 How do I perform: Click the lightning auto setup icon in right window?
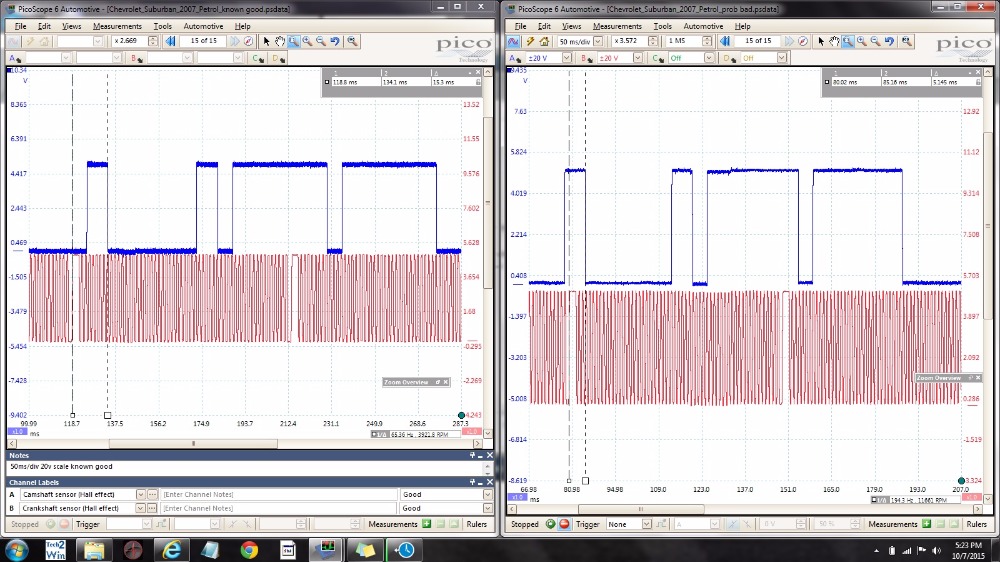pos(531,41)
